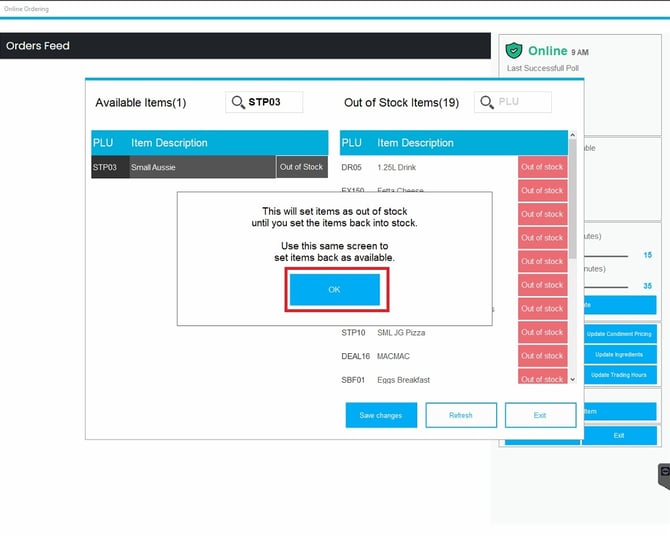Click Update Ingredients in side panel
Screen dimensions: 670x538
tap(619, 355)
